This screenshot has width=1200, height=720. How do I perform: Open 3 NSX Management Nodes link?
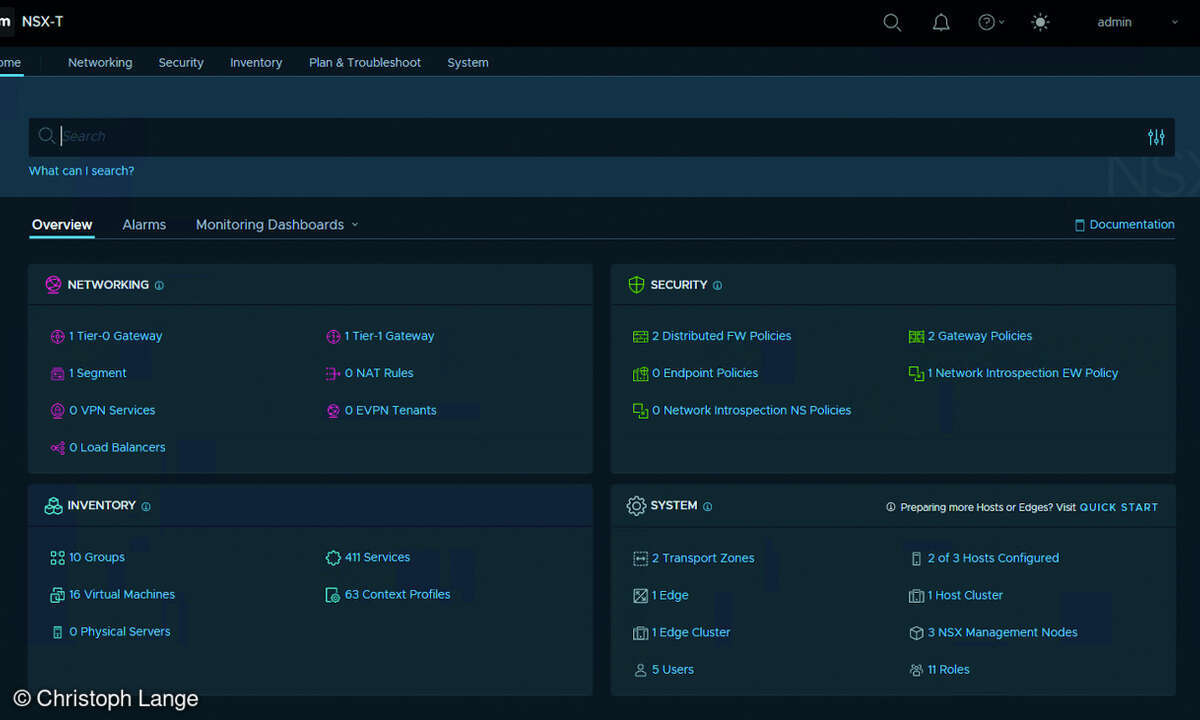[x=1003, y=632]
